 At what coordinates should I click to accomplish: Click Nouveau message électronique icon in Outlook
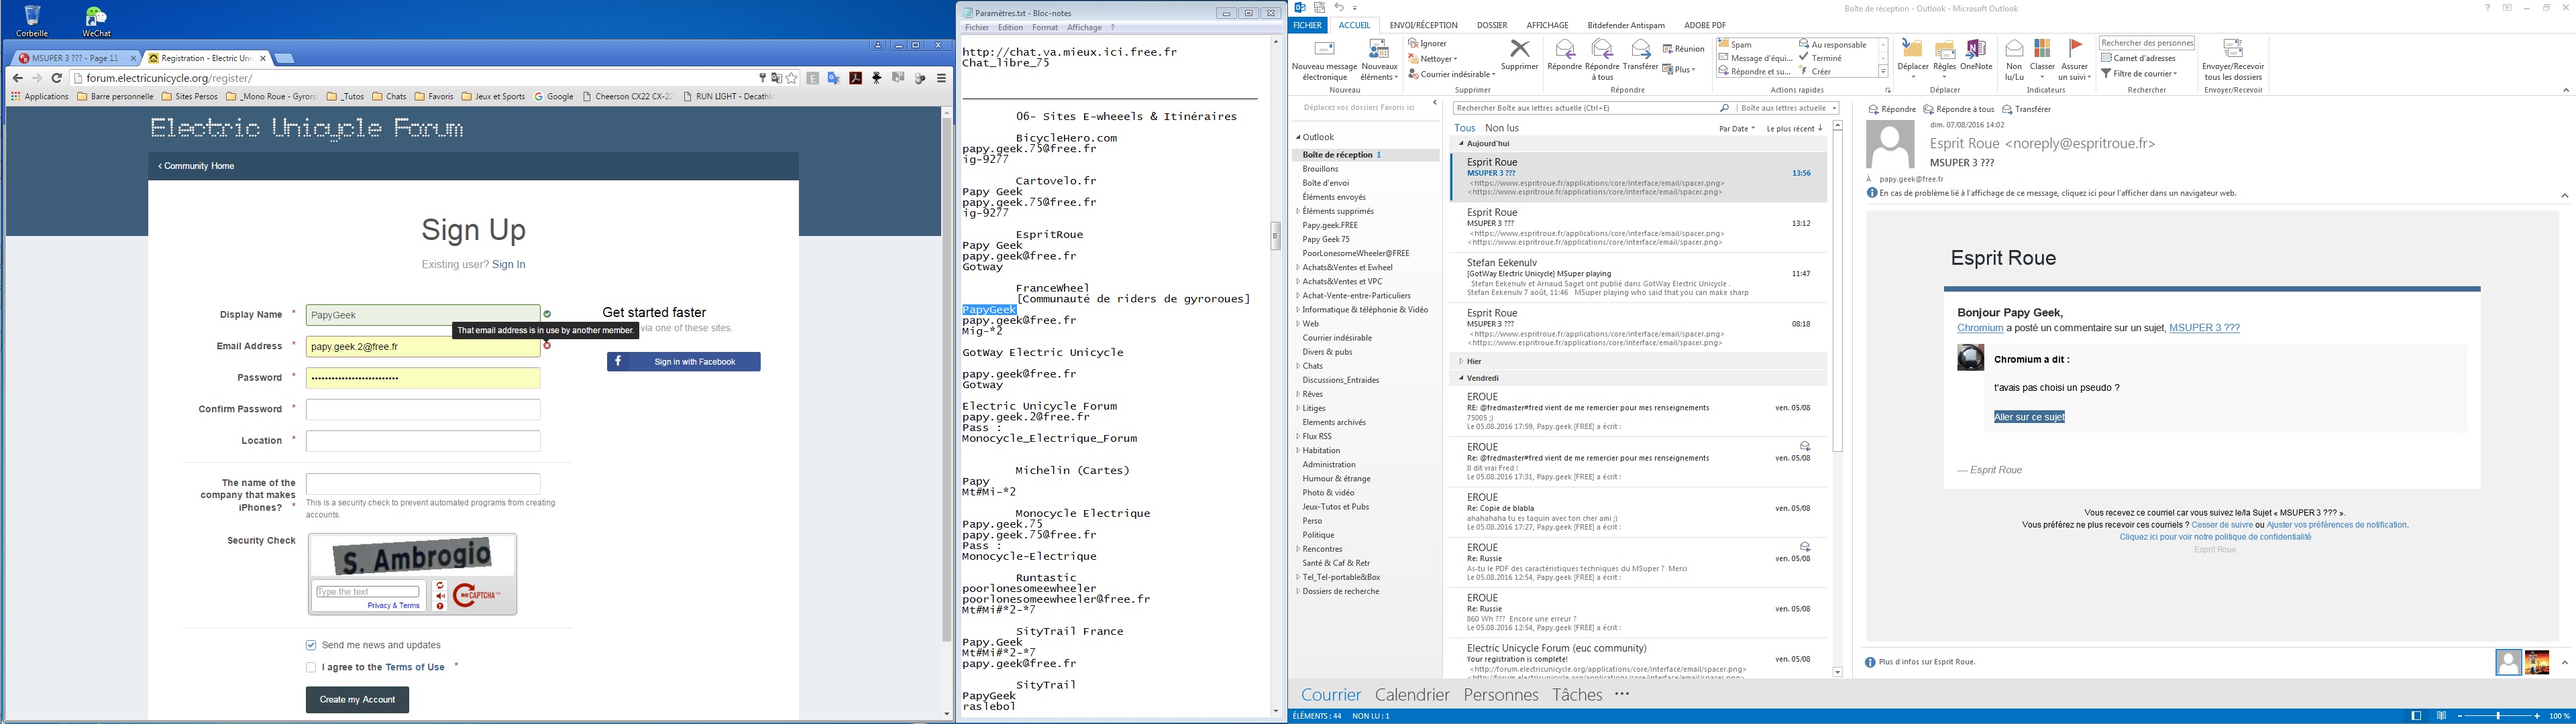1324,49
